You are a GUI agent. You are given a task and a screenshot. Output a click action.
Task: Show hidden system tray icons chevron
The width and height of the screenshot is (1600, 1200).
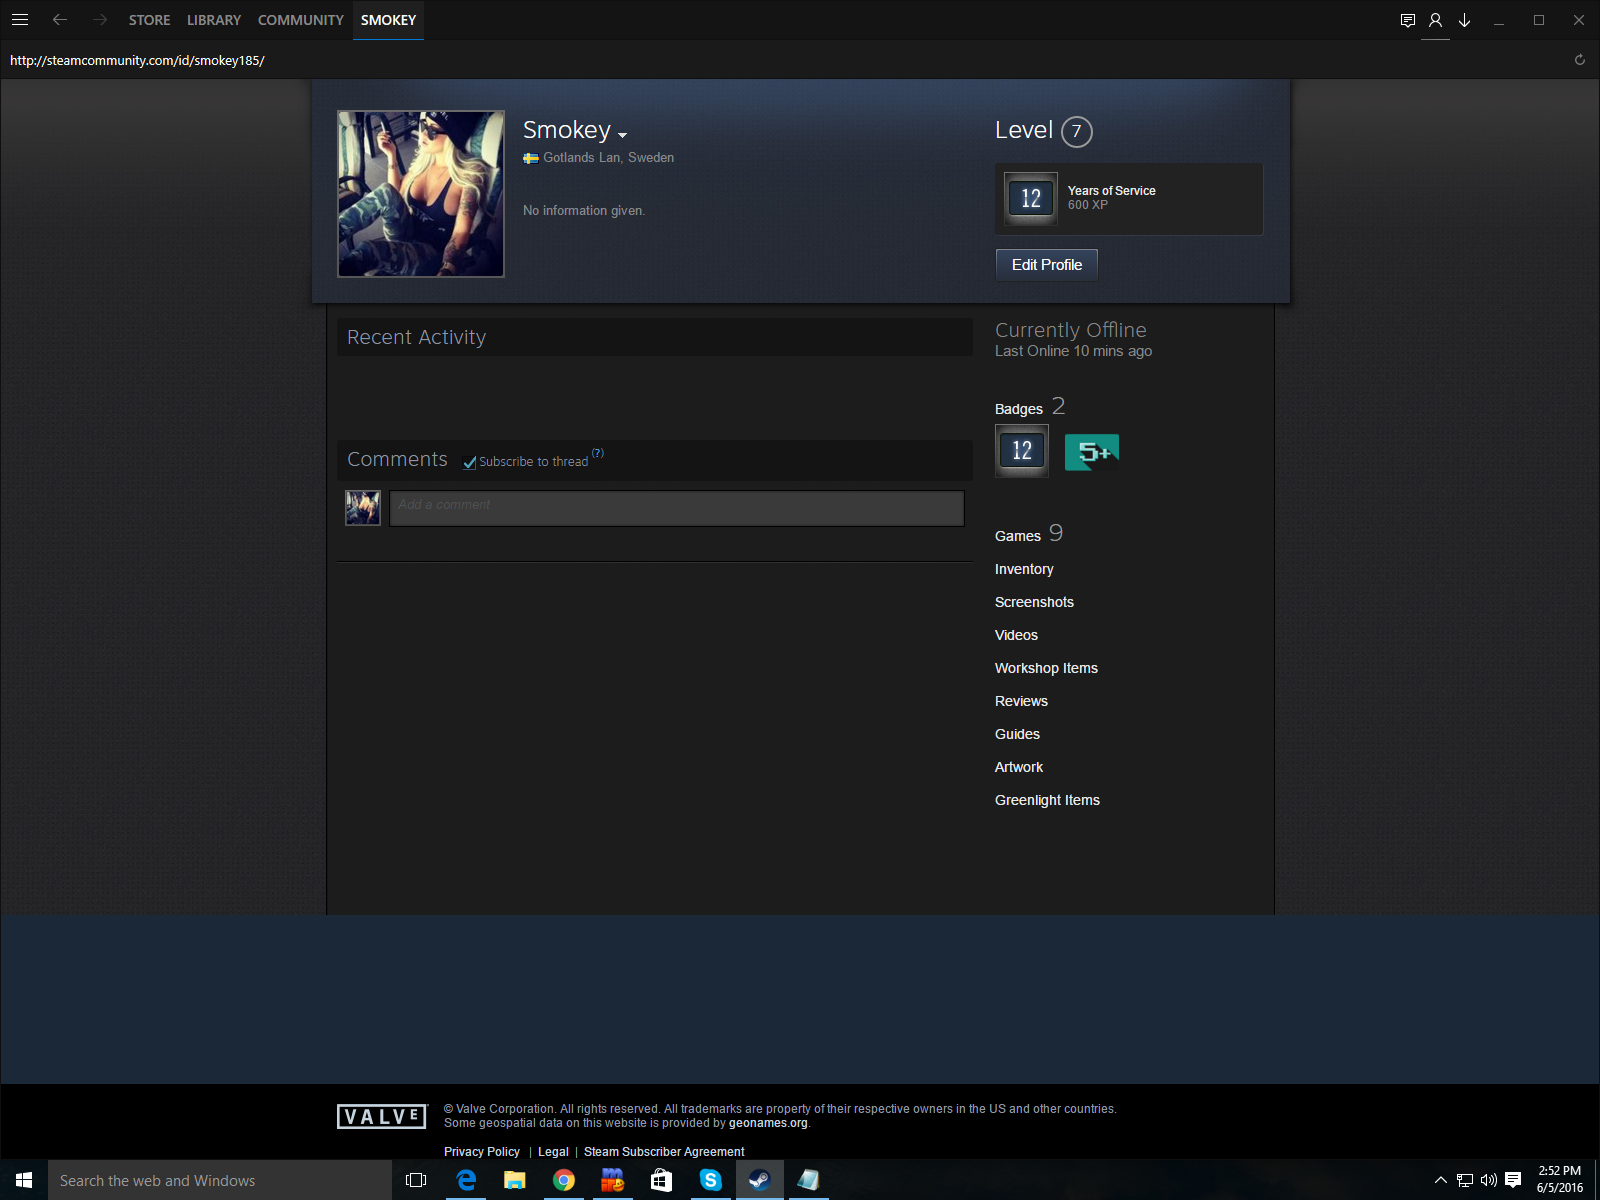(1440, 1180)
